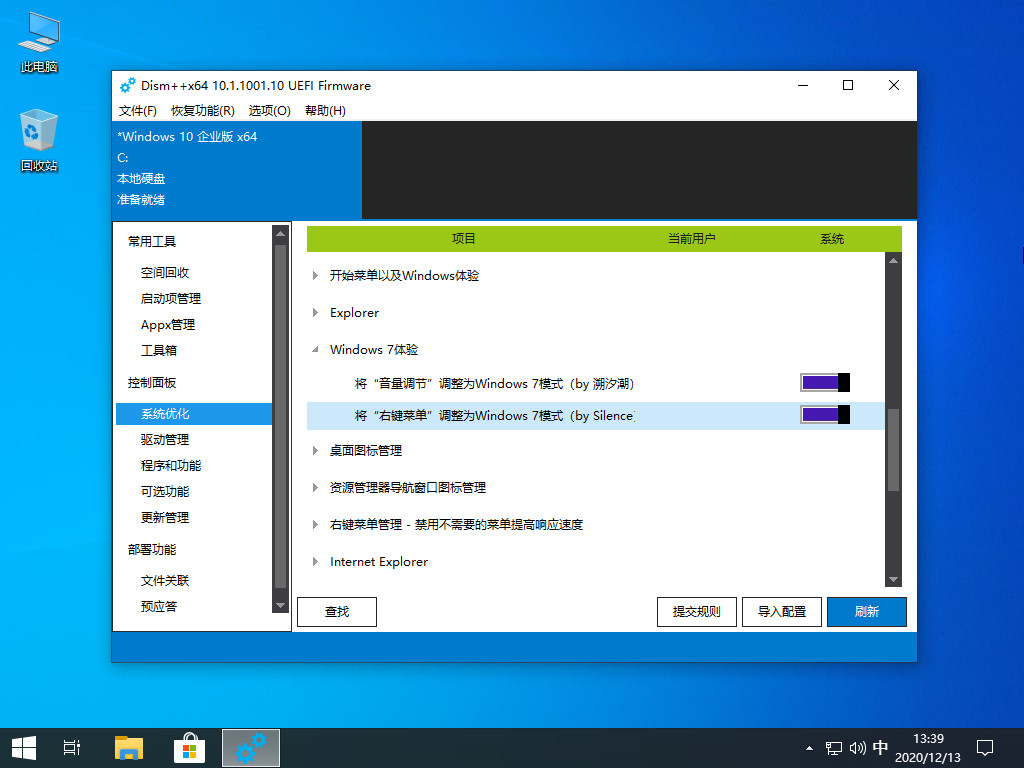Disable the 右键菜单 Windows 7 模式 switch
The image size is (1024, 768).
822,412
